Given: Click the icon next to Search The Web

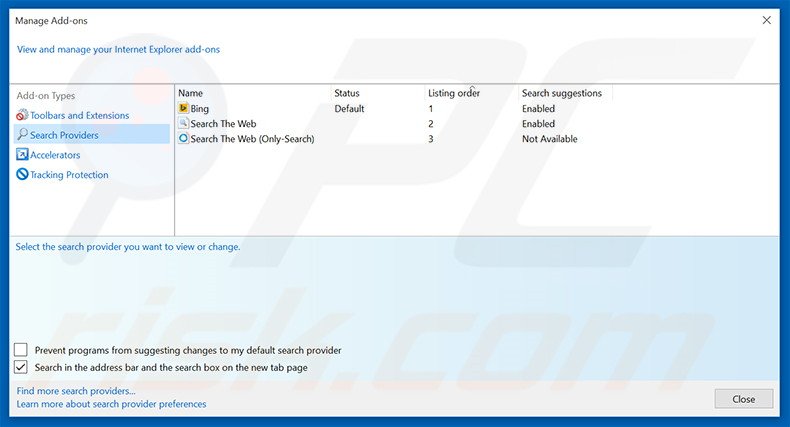Looking at the screenshot, I should [183, 123].
